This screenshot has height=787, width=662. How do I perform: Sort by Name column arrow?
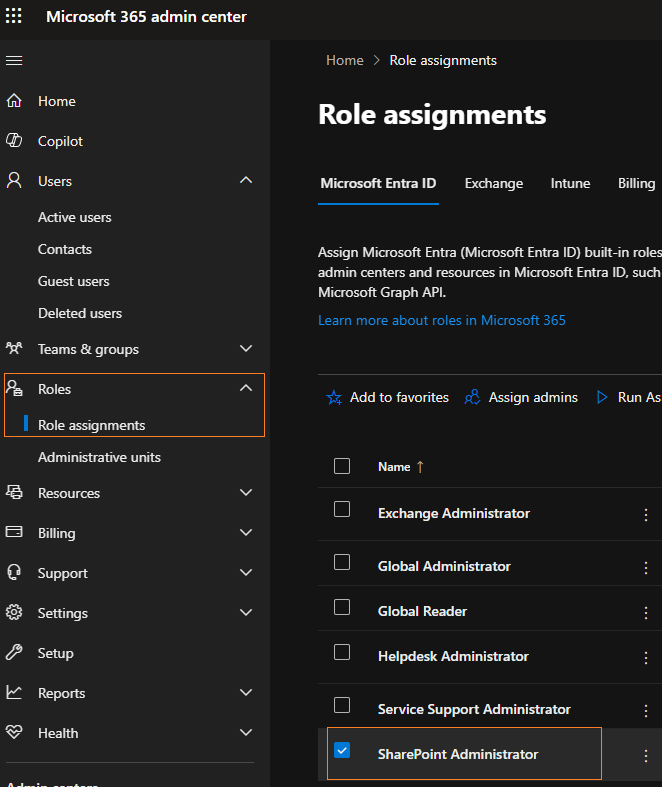pyautogui.click(x=420, y=467)
